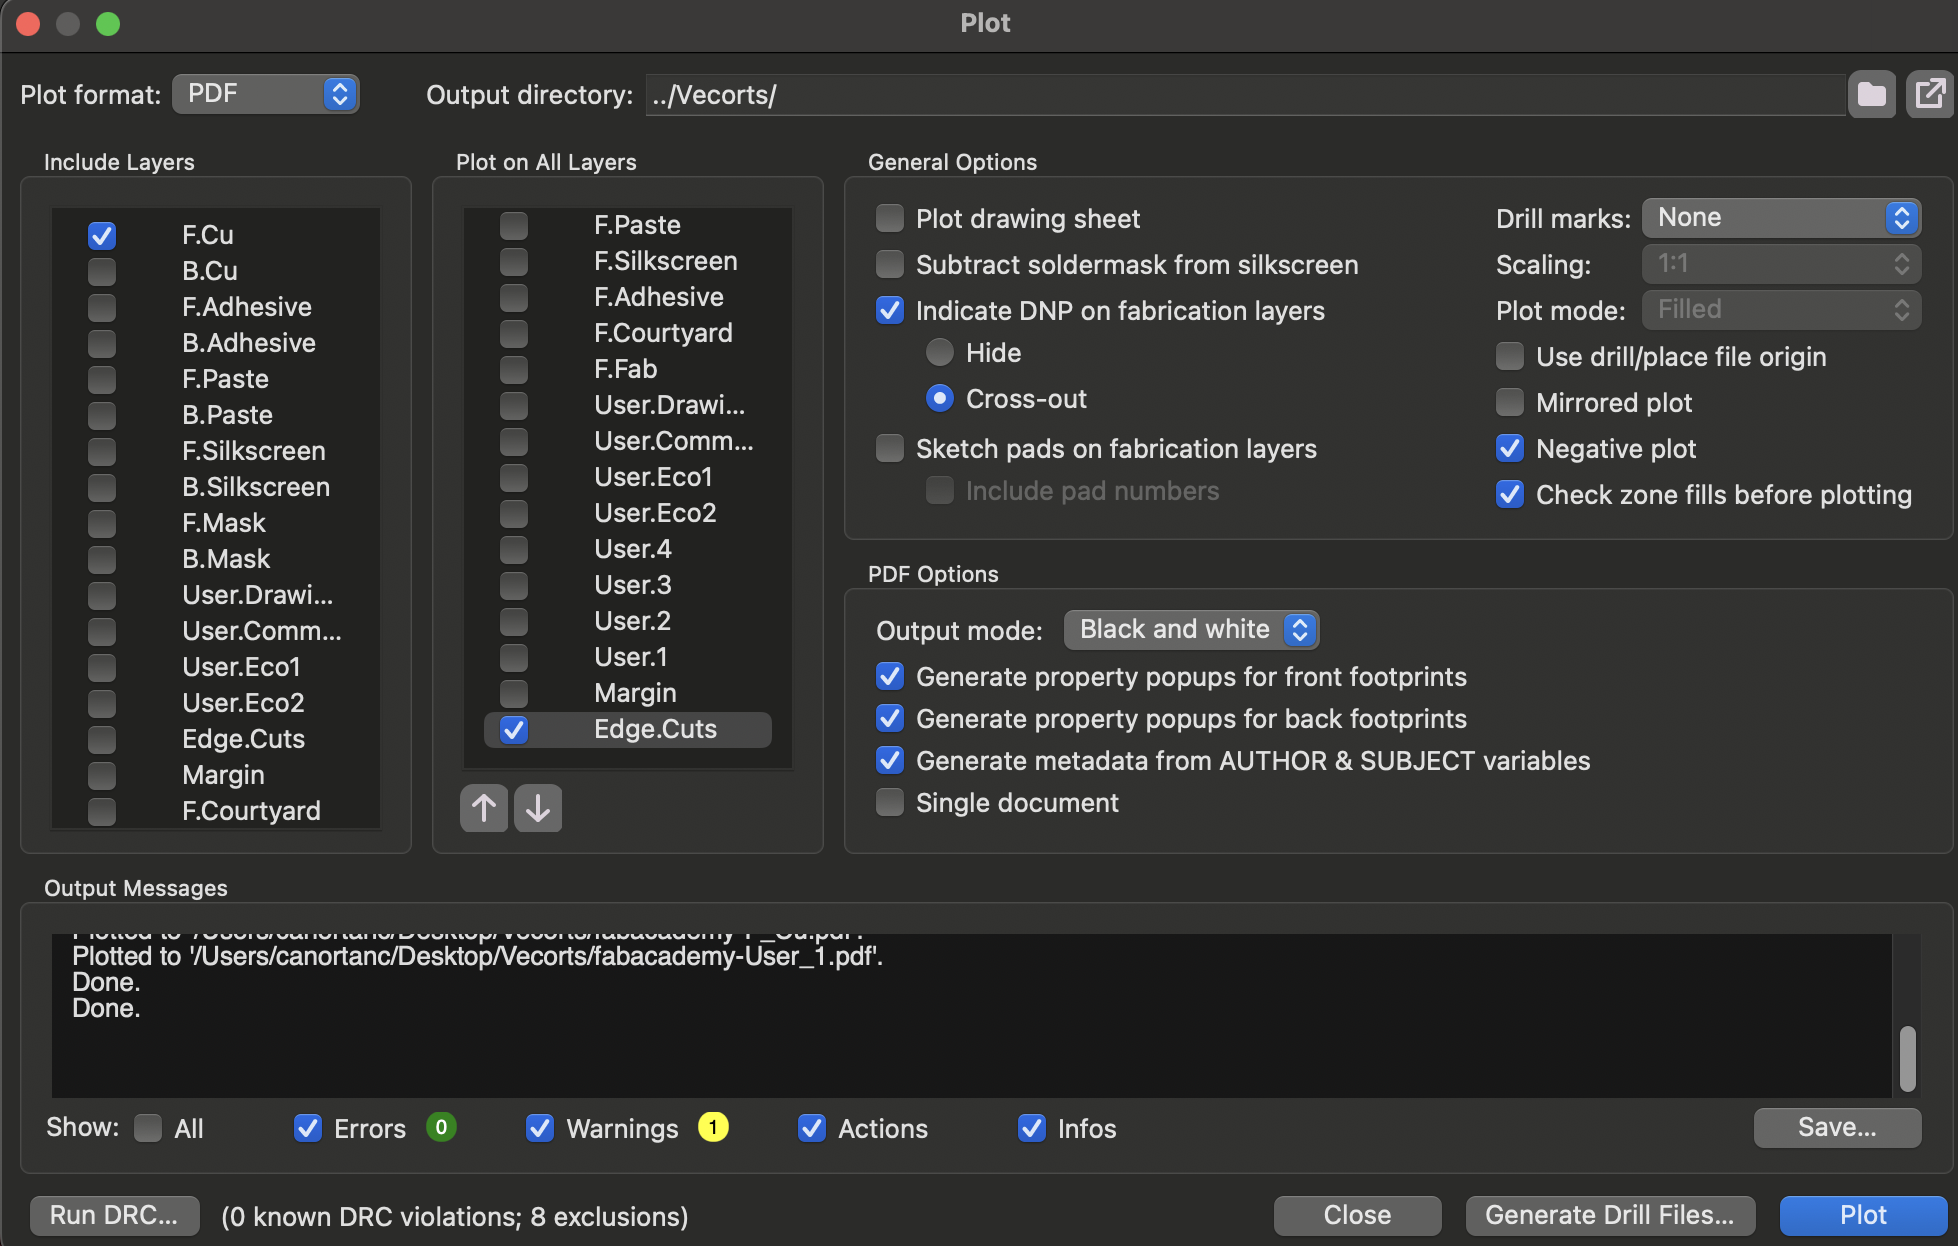This screenshot has height=1246, width=1958.
Task: Click Run DRC button
Action: click(x=114, y=1215)
